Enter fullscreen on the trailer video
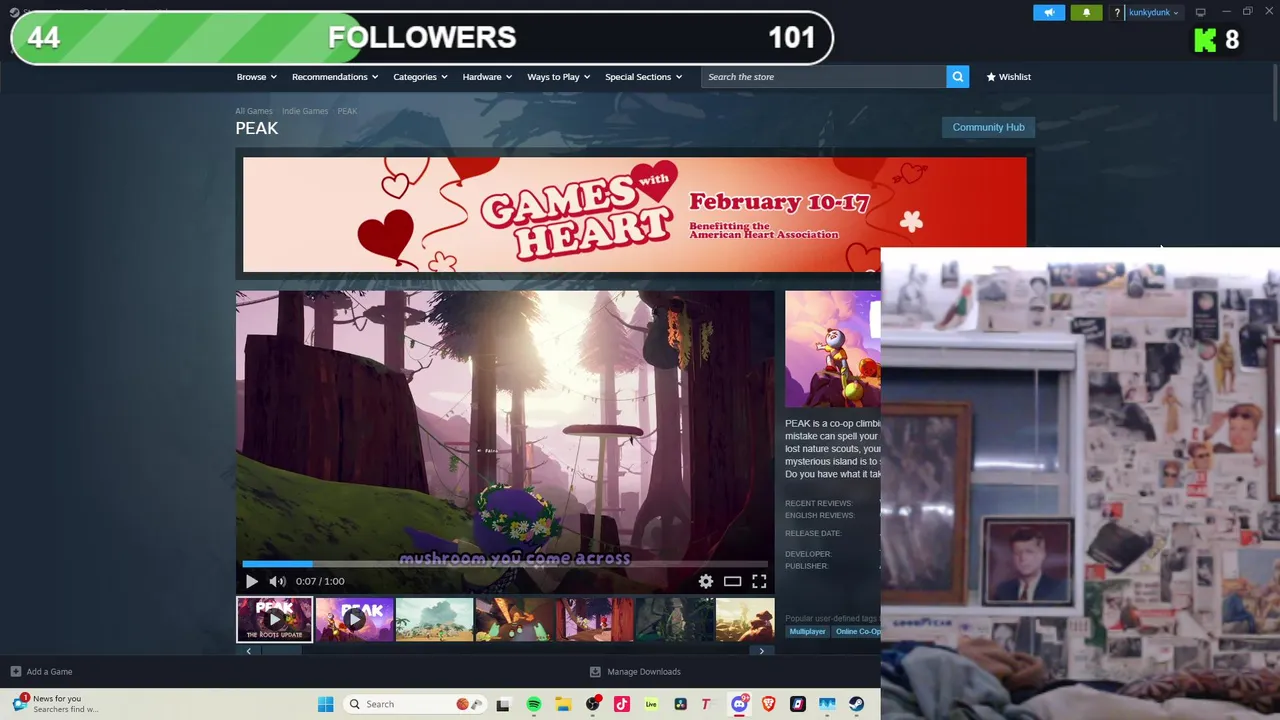The image size is (1280, 720). click(x=759, y=581)
